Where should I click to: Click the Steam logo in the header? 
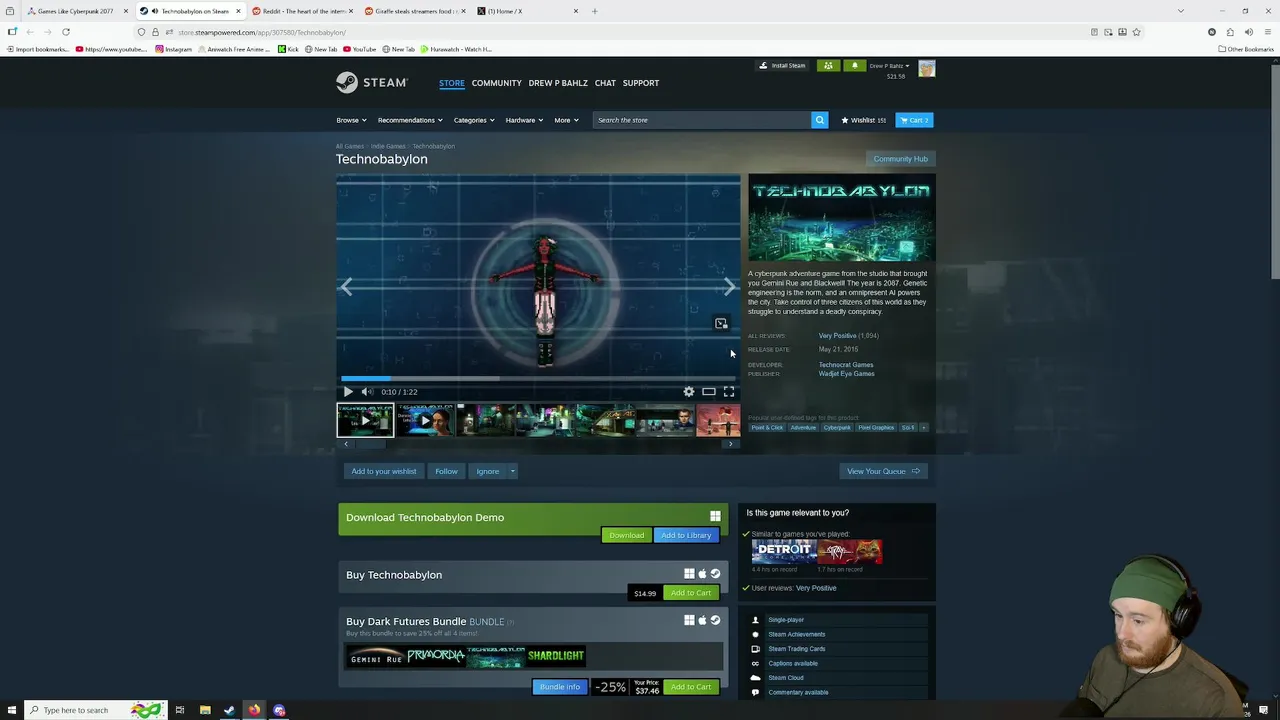(x=371, y=82)
